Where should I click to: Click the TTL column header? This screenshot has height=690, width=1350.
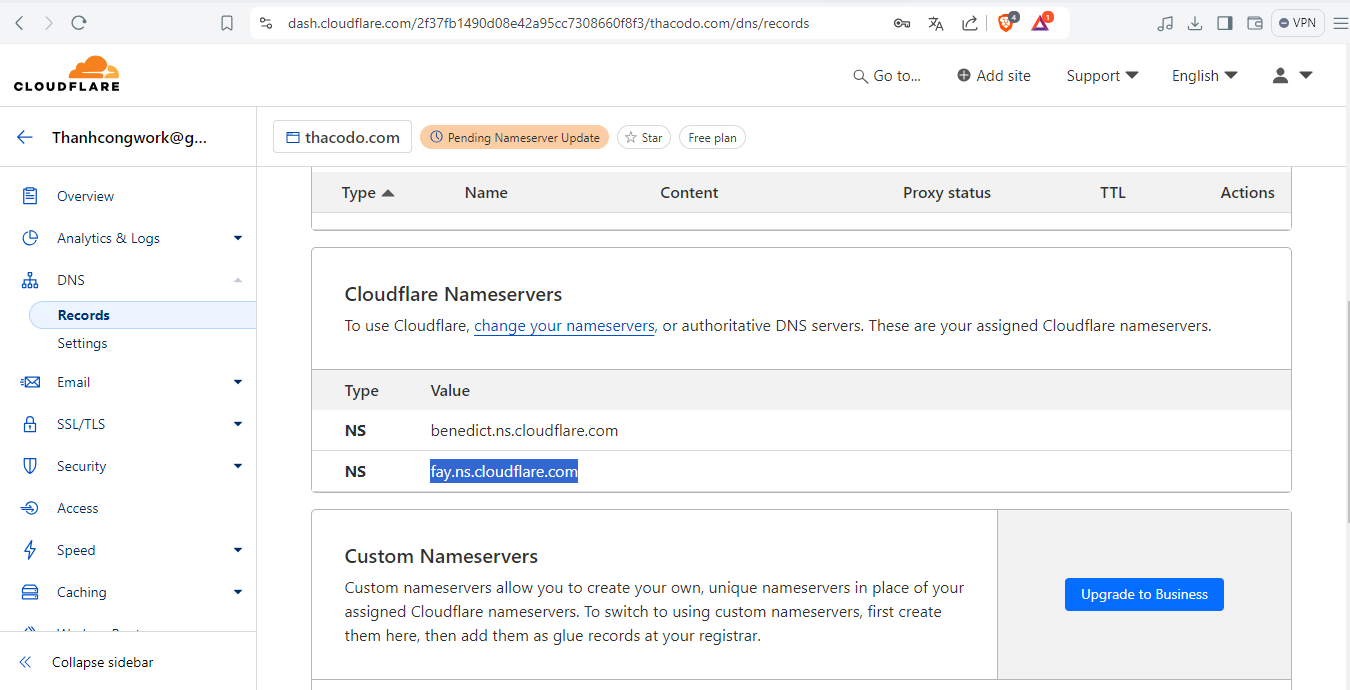point(1113,193)
